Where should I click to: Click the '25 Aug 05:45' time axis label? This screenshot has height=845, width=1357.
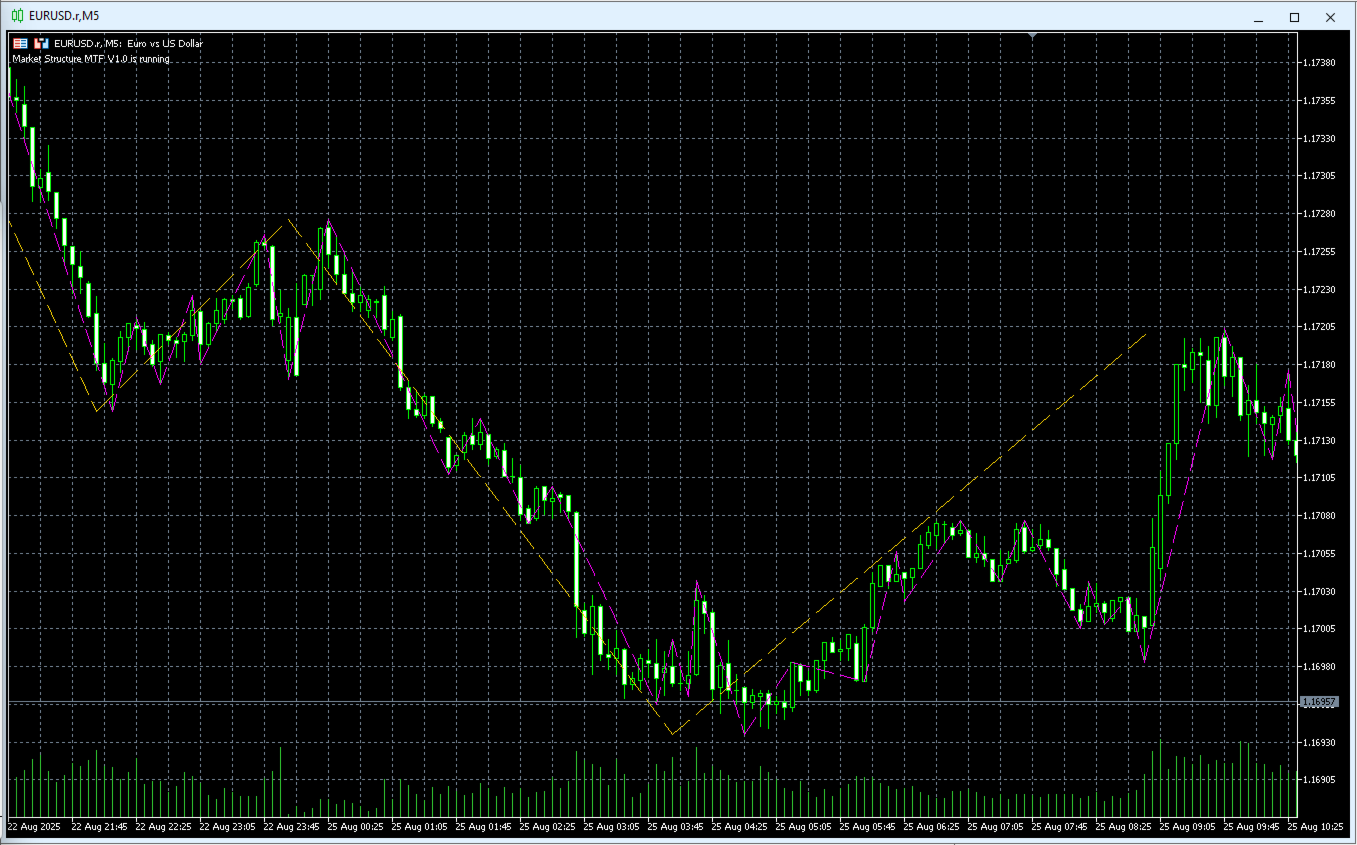tap(867, 827)
